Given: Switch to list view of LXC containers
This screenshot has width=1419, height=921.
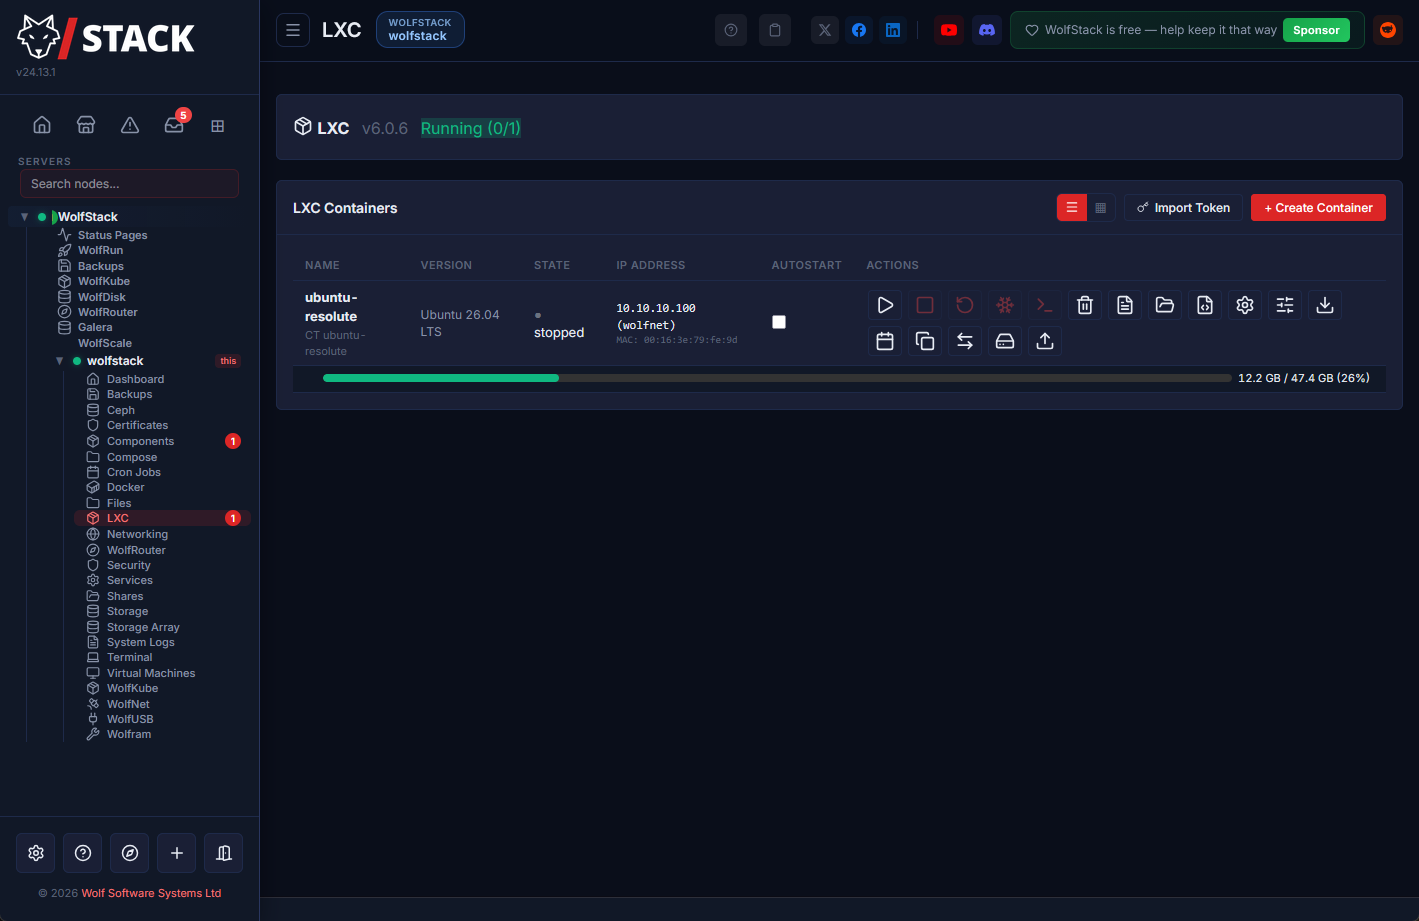Looking at the screenshot, I should pyautogui.click(x=1072, y=208).
